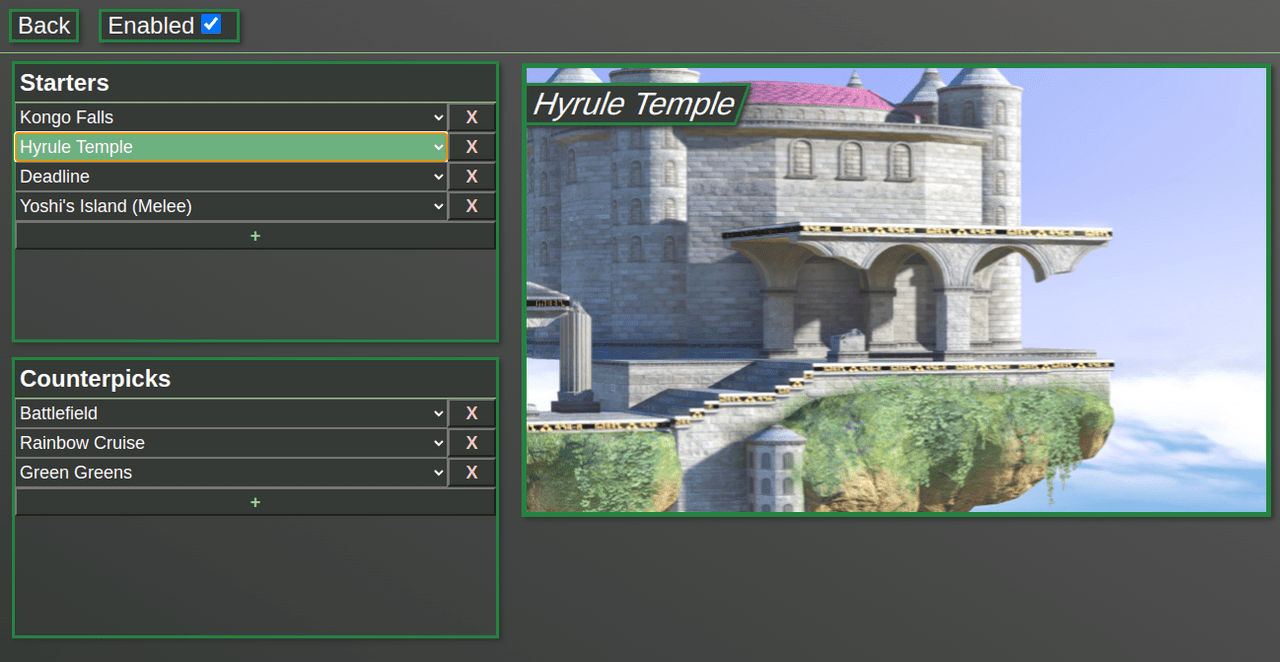
Task: Go back with the Back button
Action: click(x=44, y=26)
